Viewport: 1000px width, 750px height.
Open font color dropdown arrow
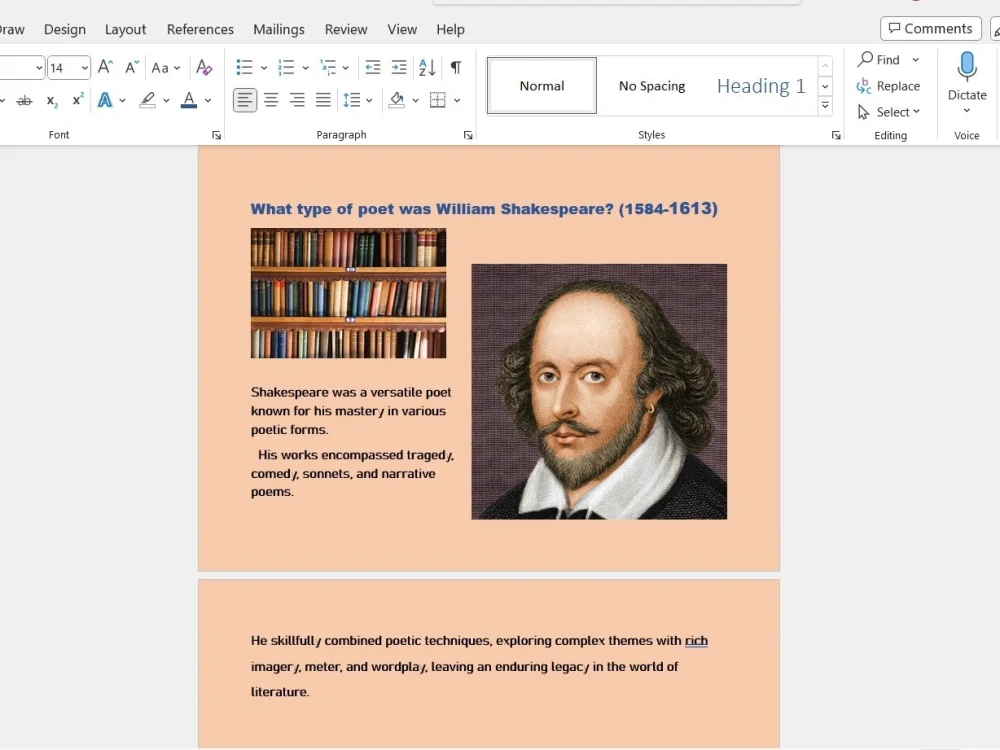pyautogui.click(x=208, y=101)
